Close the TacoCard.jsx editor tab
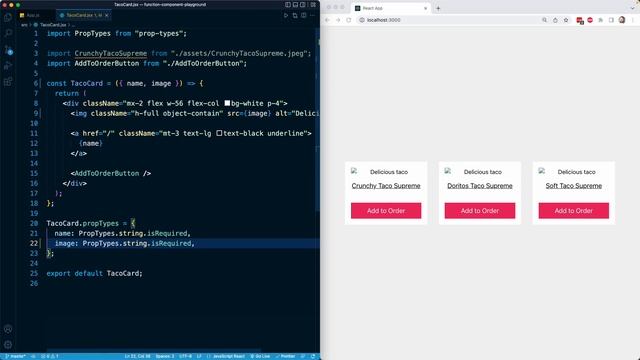640x360 pixels. [x=107, y=16]
